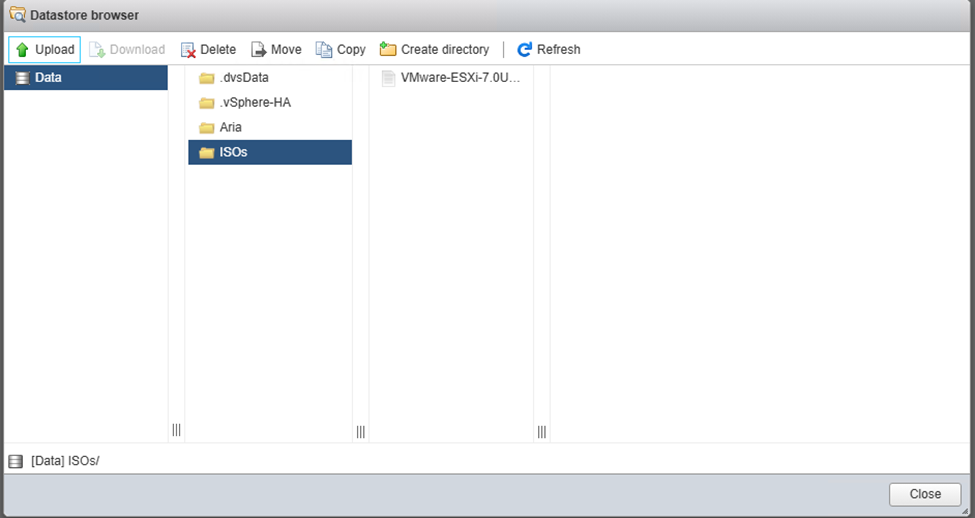Select the .vSphere-HA folder
This screenshot has width=975, height=518.
(x=255, y=103)
